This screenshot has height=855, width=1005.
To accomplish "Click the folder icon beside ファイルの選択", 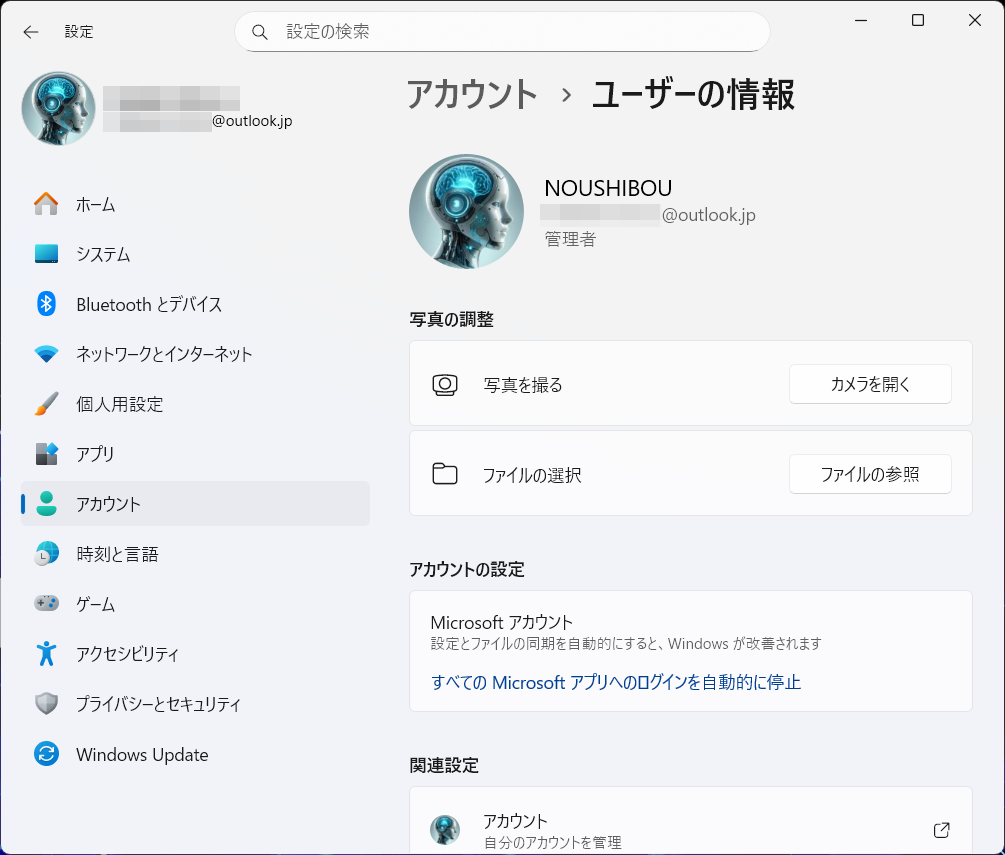I will 445,474.
